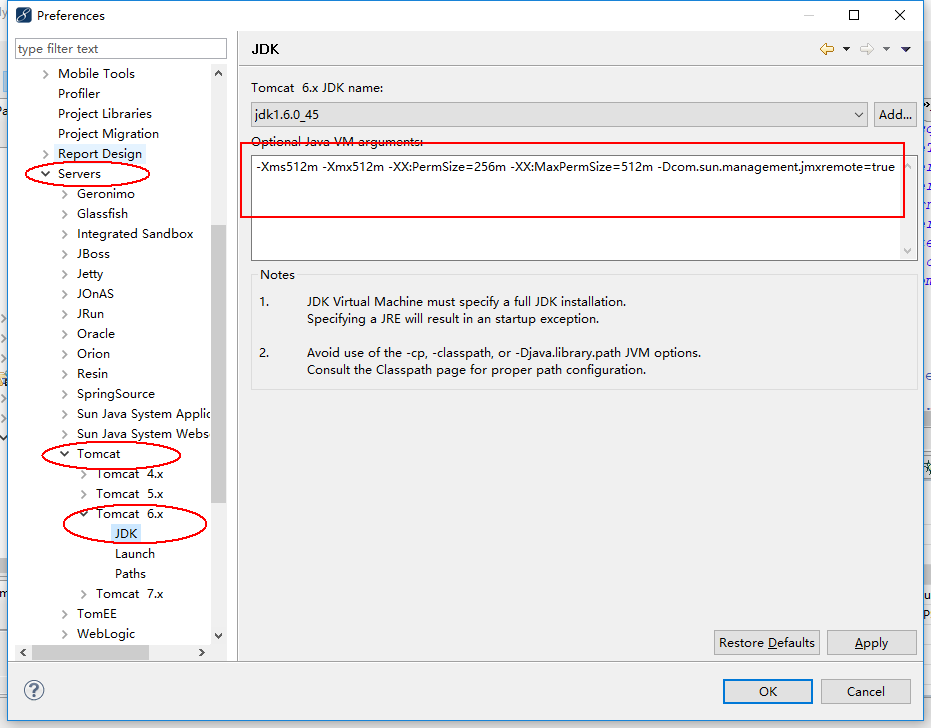The image size is (931, 728).
Task: Click the tree vertical scrollbar thumb
Action: tap(218, 363)
